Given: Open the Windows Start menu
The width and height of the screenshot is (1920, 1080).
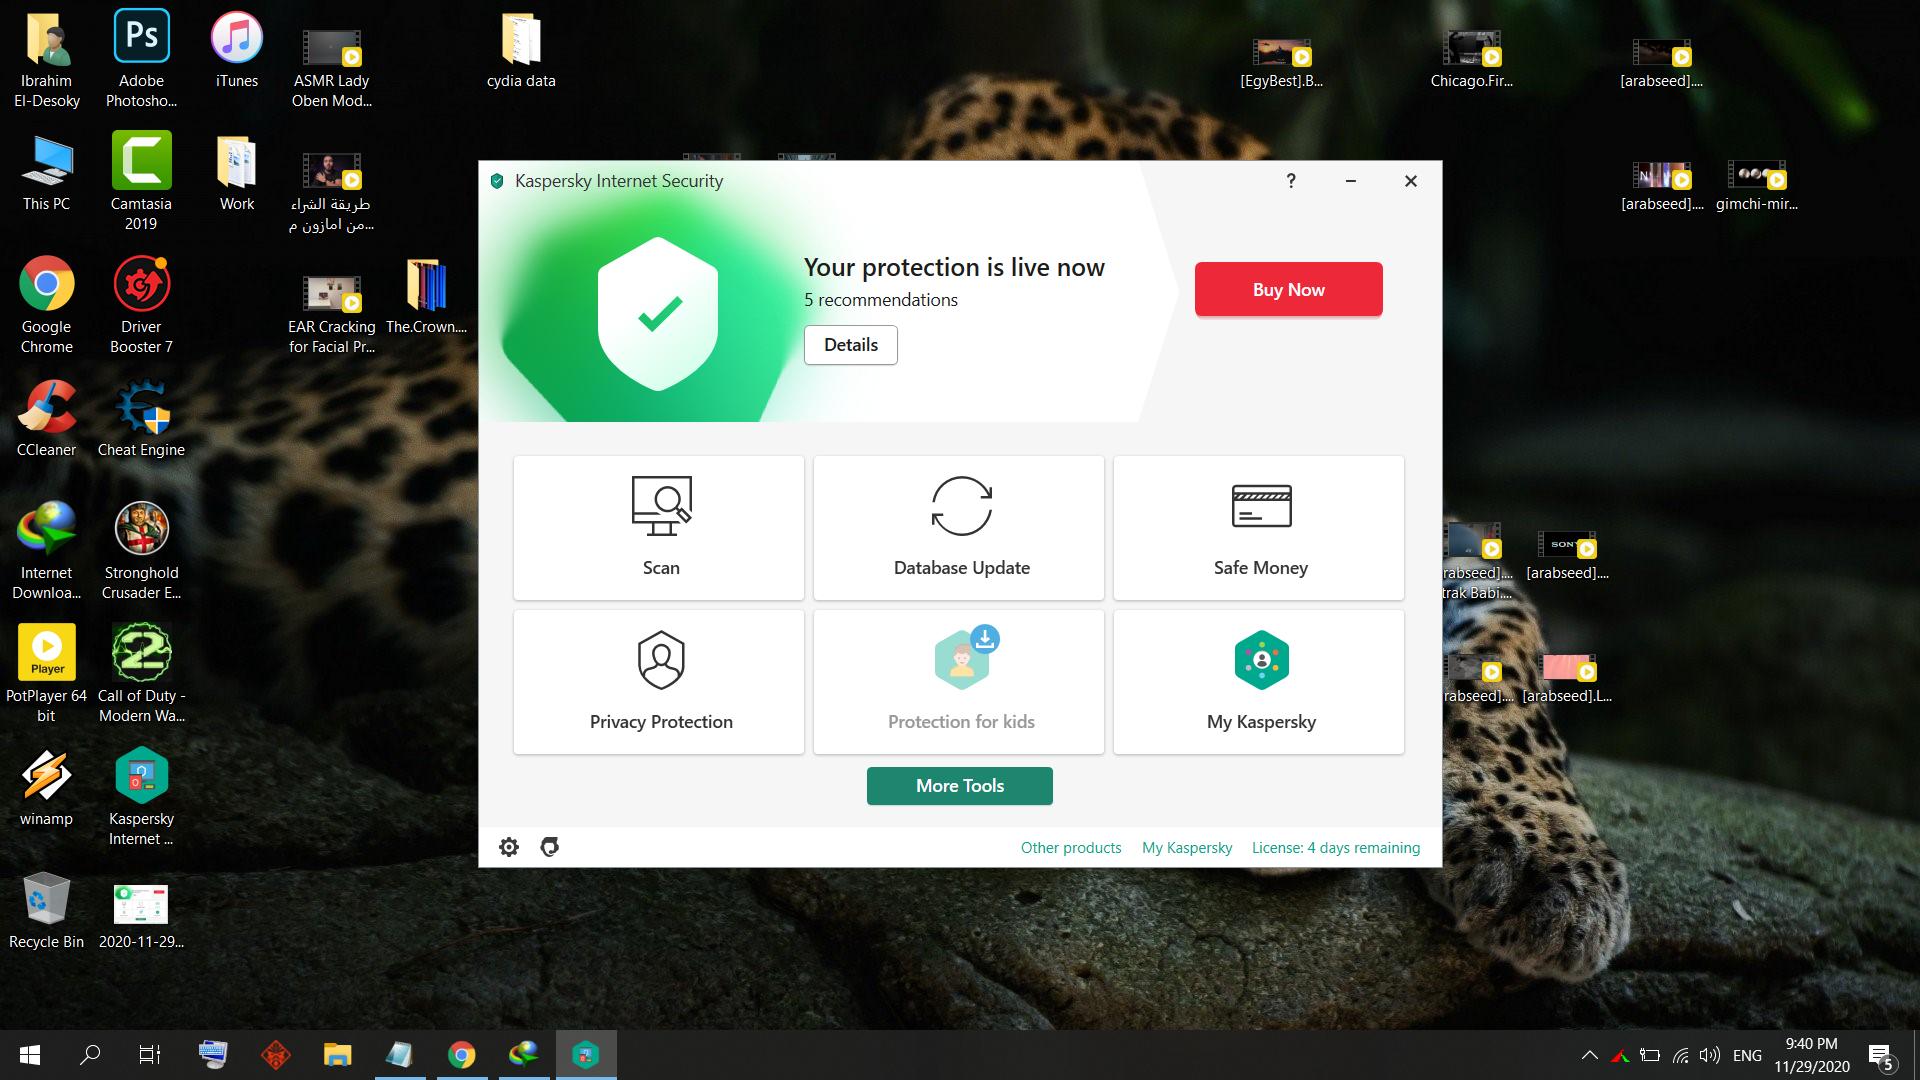Looking at the screenshot, I should coord(30,1055).
